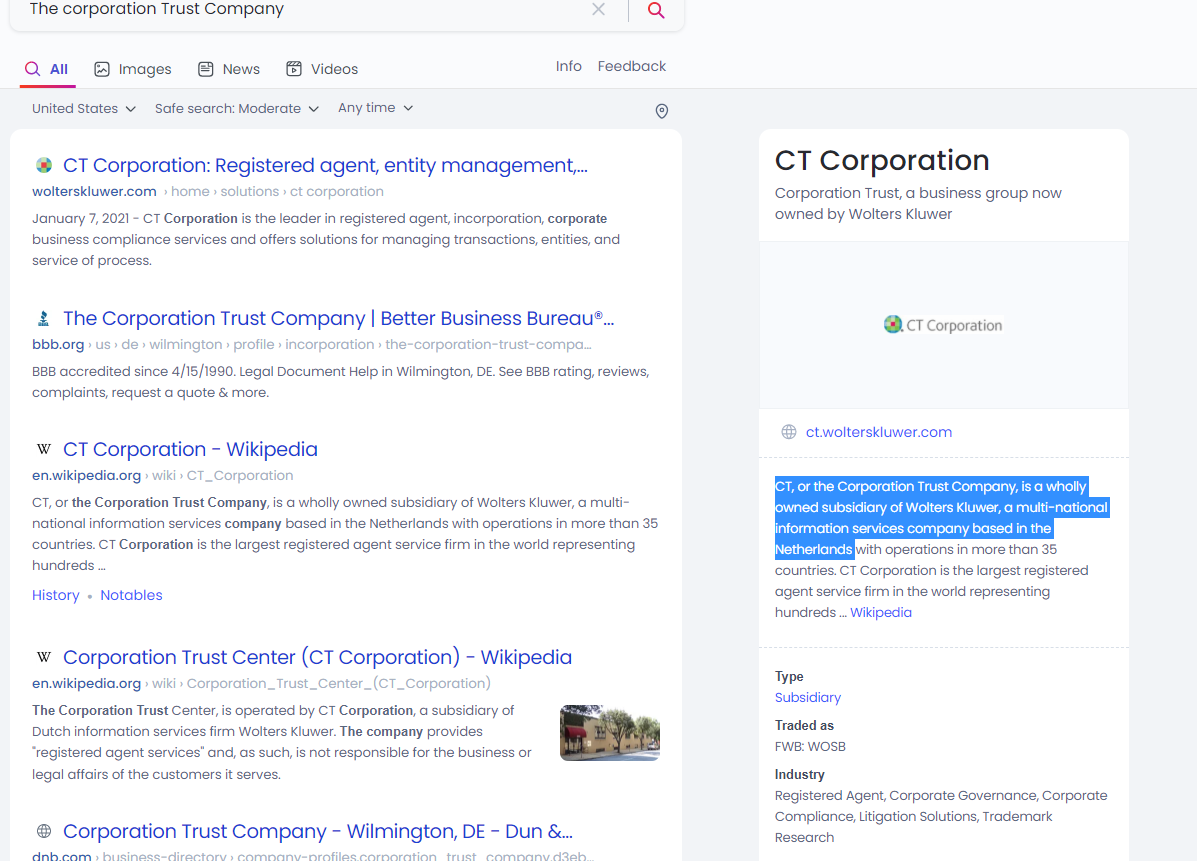
Task: Open CT Corporation - Wikipedia result
Action: [x=190, y=450]
